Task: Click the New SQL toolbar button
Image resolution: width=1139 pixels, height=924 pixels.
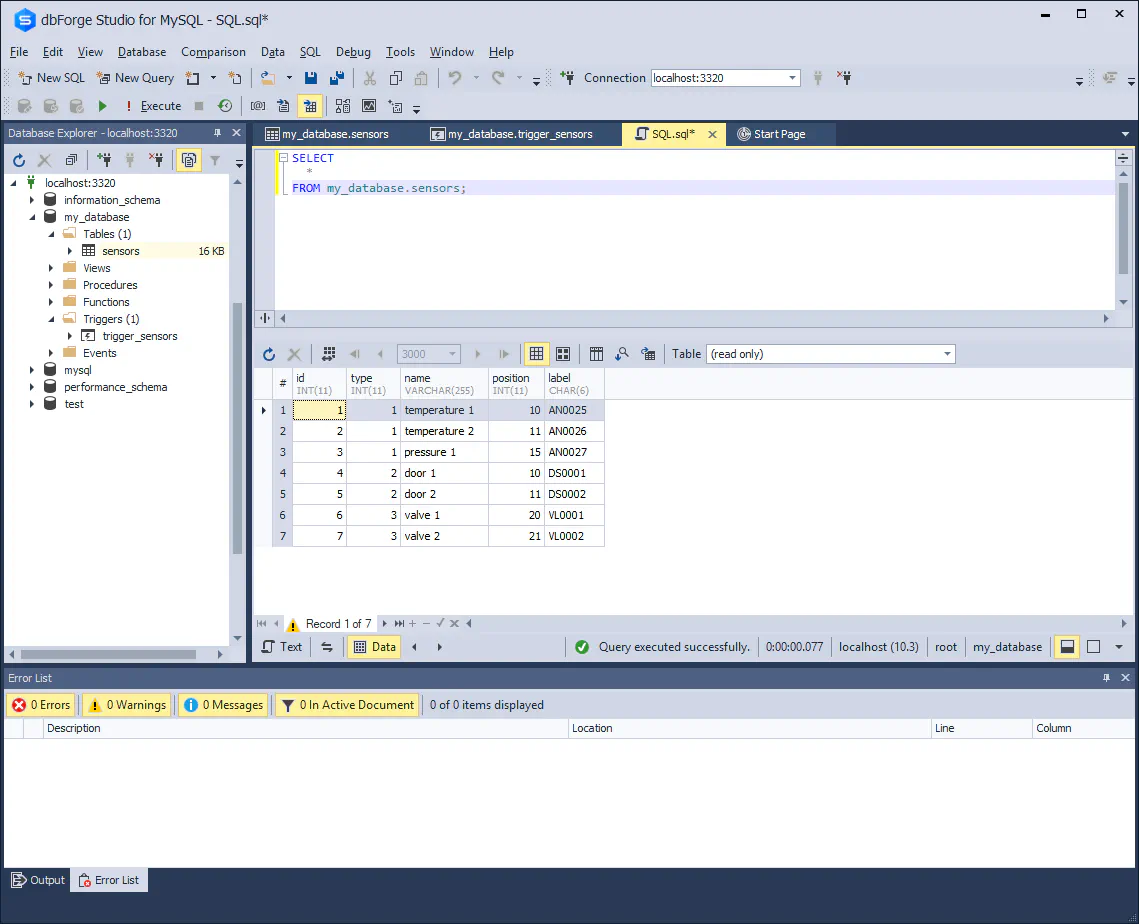Action: [x=51, y=78]
